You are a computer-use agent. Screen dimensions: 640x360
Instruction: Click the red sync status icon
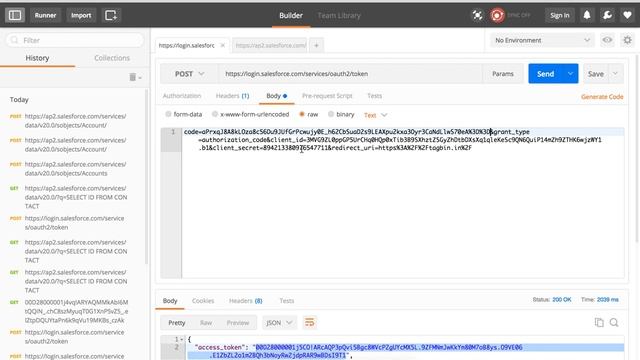[x=497, y=16]
